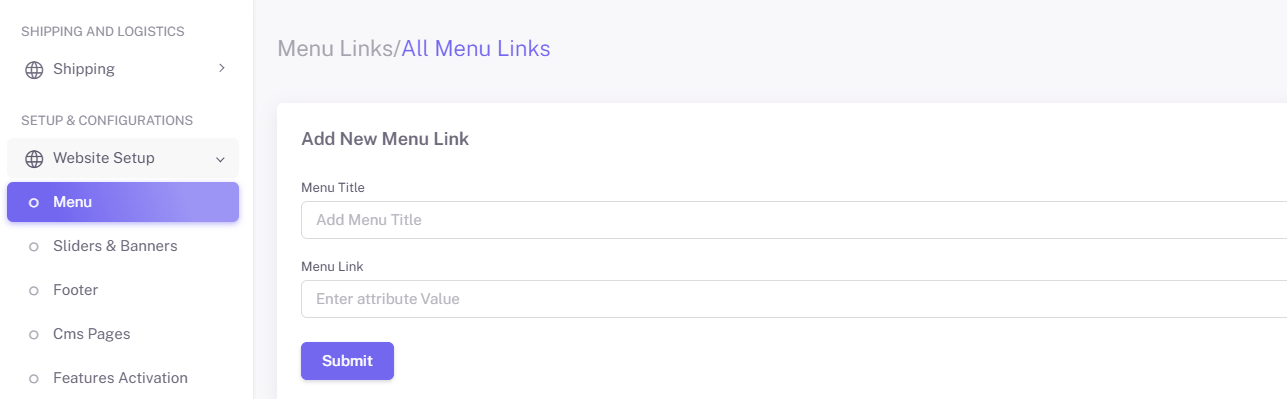Click the globe icon beside Shipping

[34, 70]
